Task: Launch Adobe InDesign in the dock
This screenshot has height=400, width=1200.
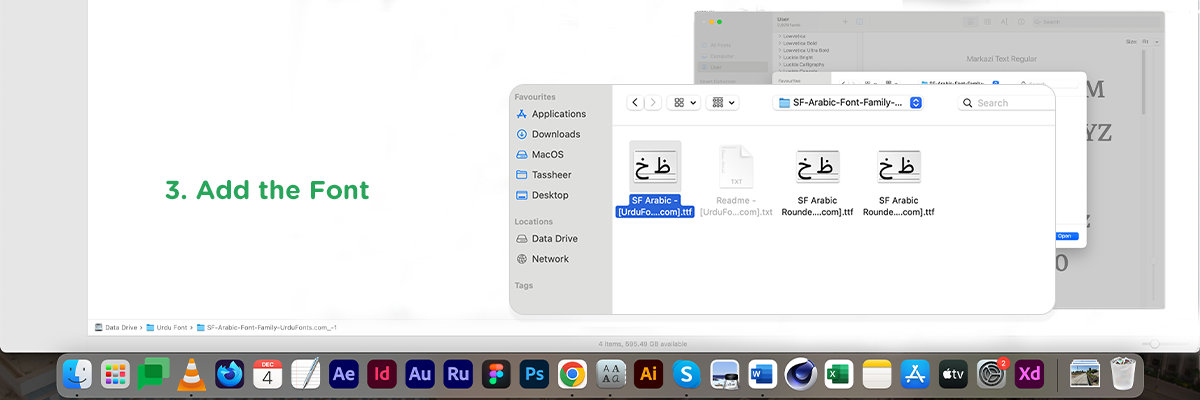Action: tap(381, 375)
